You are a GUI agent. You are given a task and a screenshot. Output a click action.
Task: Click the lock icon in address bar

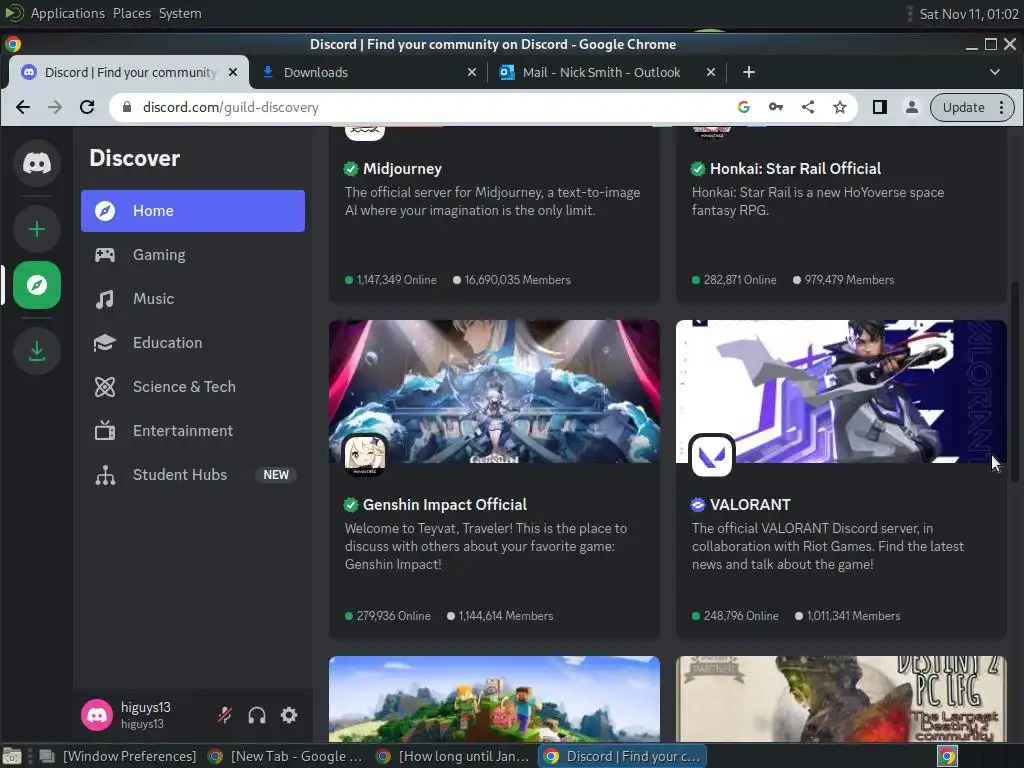click(127, 107)
